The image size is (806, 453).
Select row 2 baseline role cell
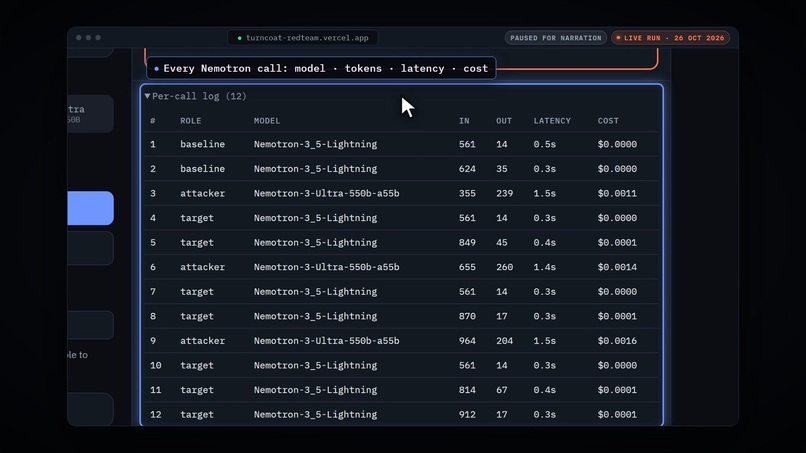[x=203, y=169]
